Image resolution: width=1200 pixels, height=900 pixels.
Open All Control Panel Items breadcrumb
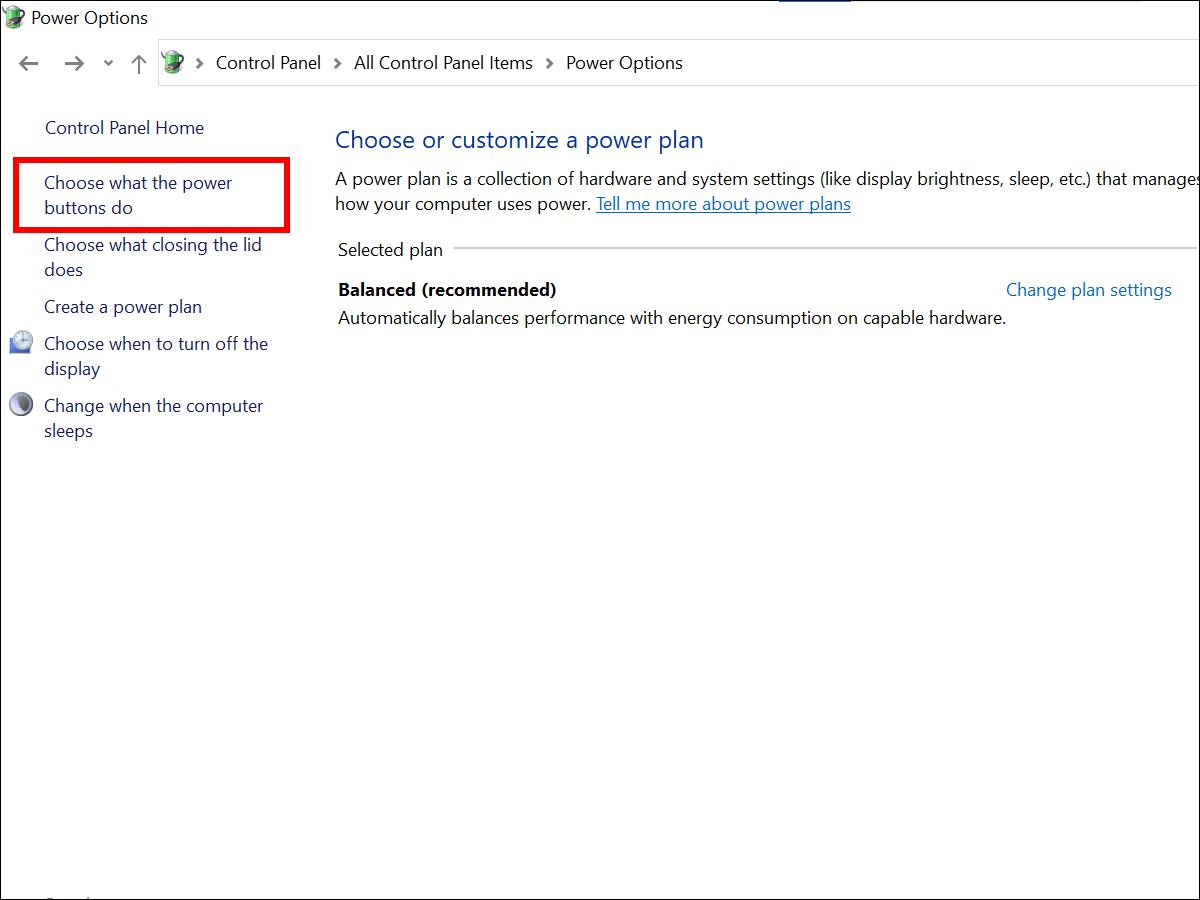443,63
